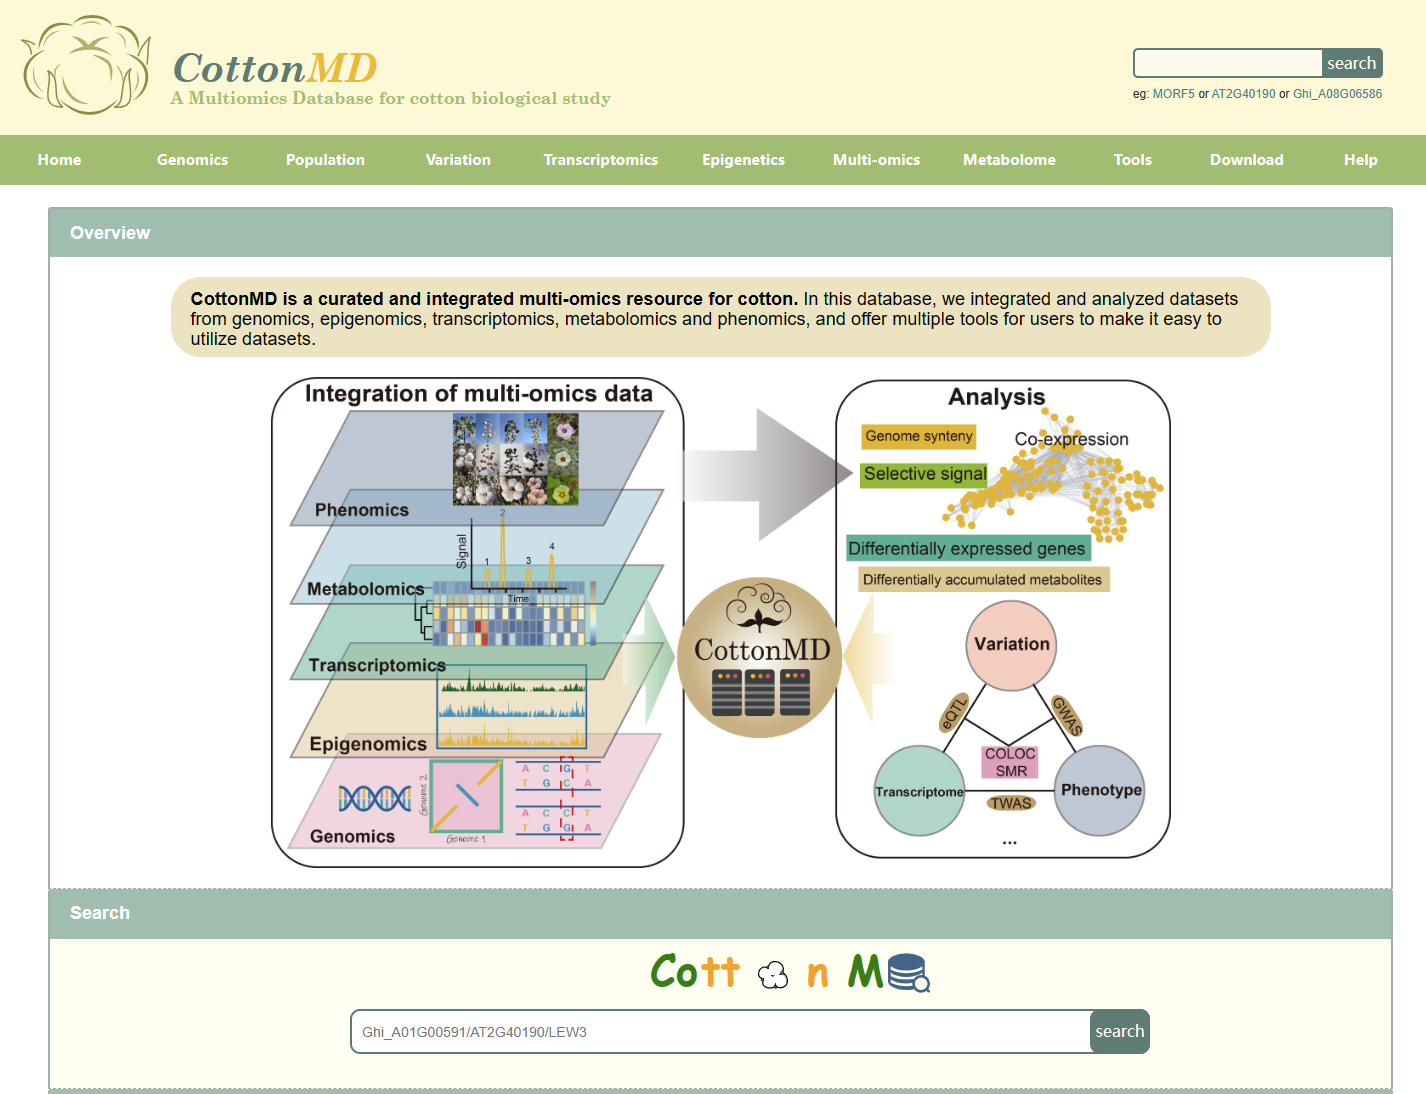Click the Epigenomics layer label
Image resolution: width=1426 pixels, height=1094 pixels.
(x=368, y=744)
